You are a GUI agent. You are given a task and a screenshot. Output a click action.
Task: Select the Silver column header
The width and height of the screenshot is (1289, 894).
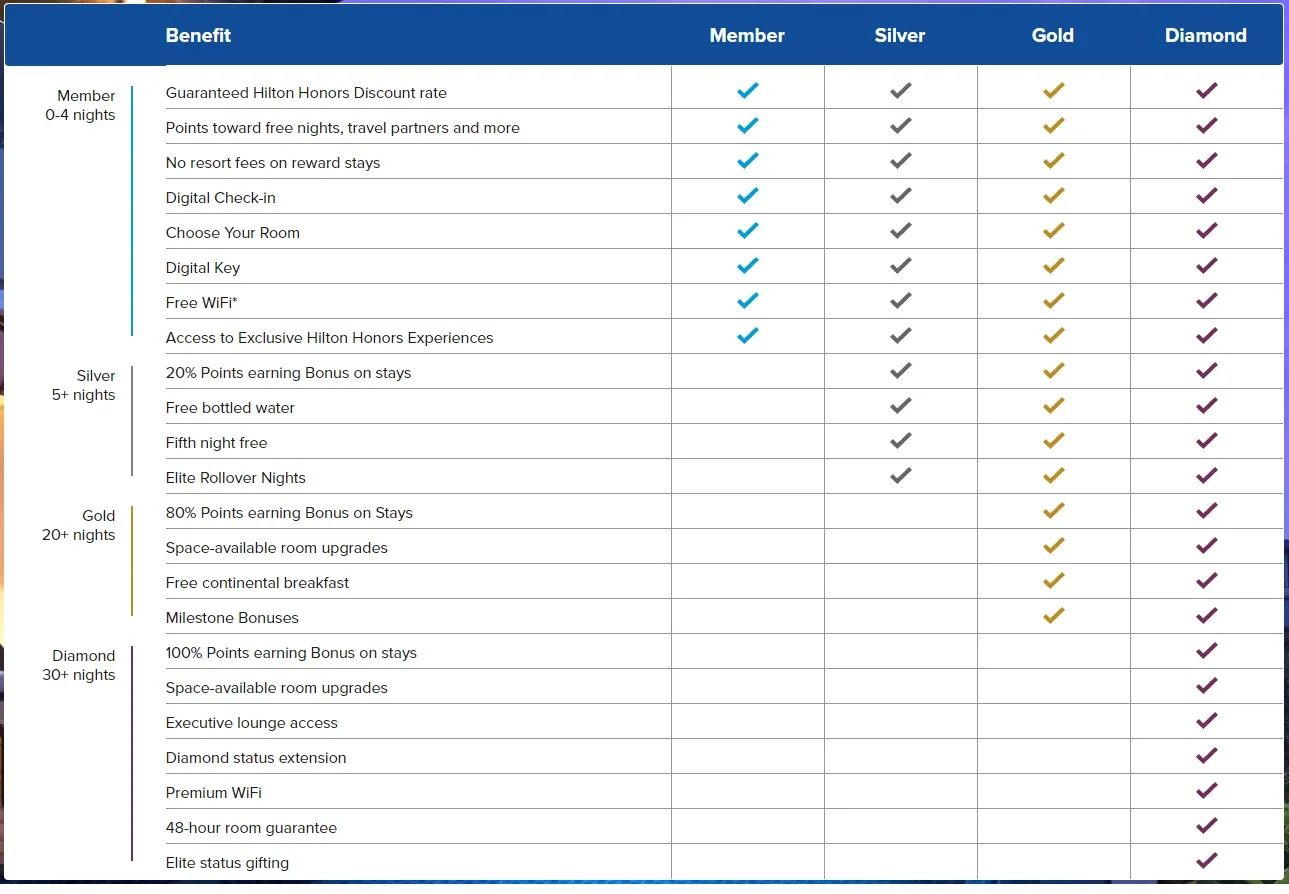(900, 36)
